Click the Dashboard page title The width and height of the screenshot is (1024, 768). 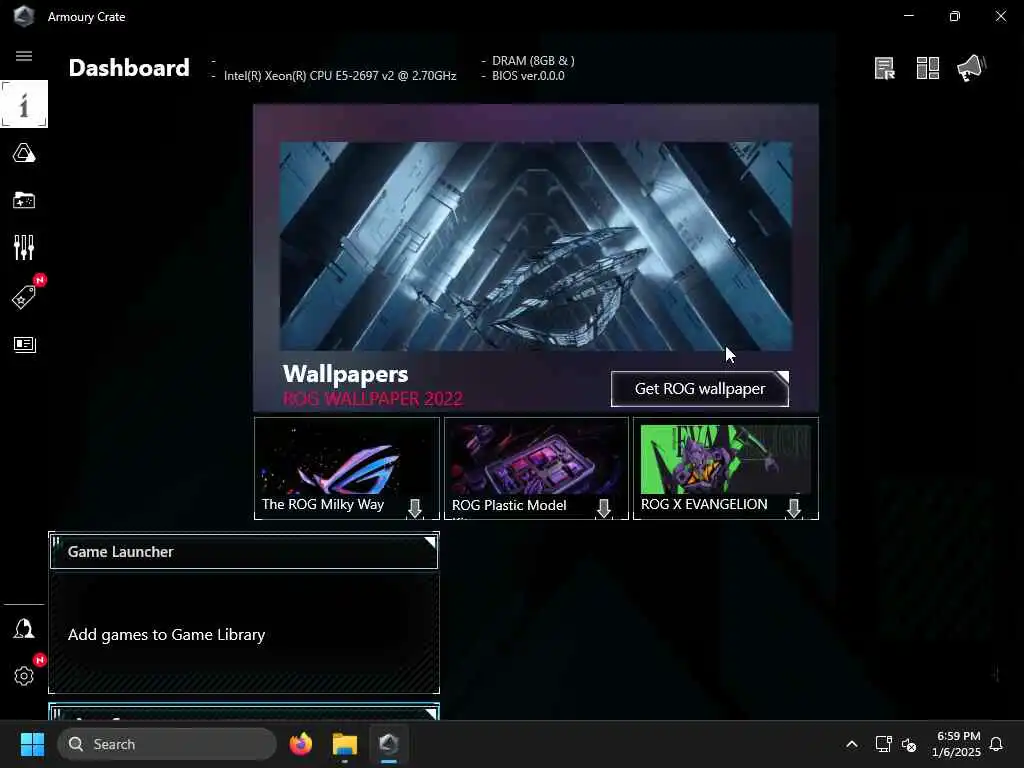tap(129, 68)
